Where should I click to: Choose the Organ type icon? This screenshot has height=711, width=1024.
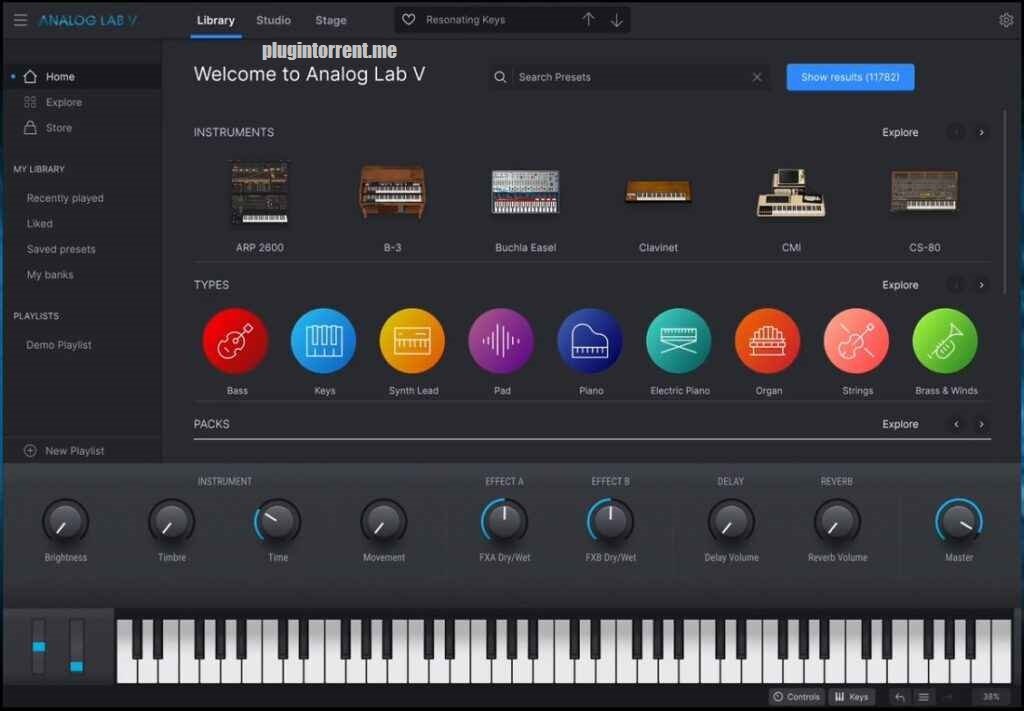click(x=768, y=341)
